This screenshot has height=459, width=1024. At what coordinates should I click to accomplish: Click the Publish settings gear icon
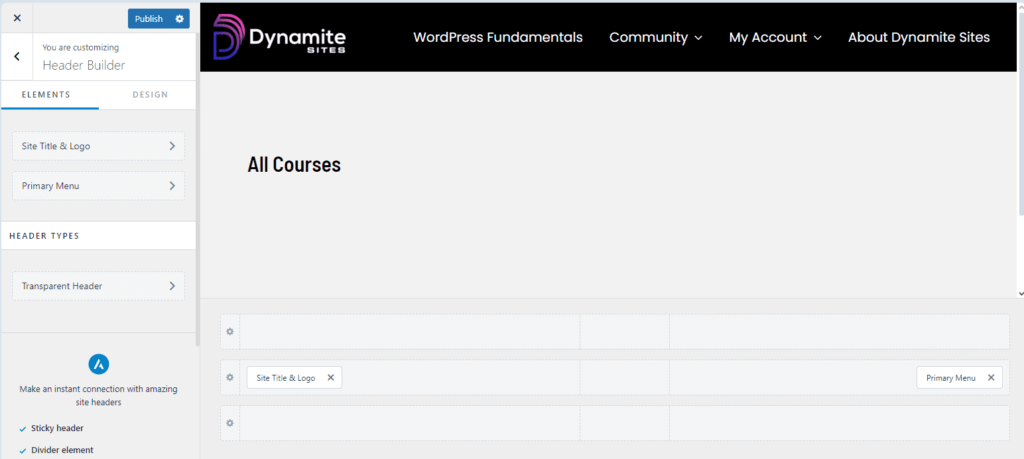coord(180,18)
